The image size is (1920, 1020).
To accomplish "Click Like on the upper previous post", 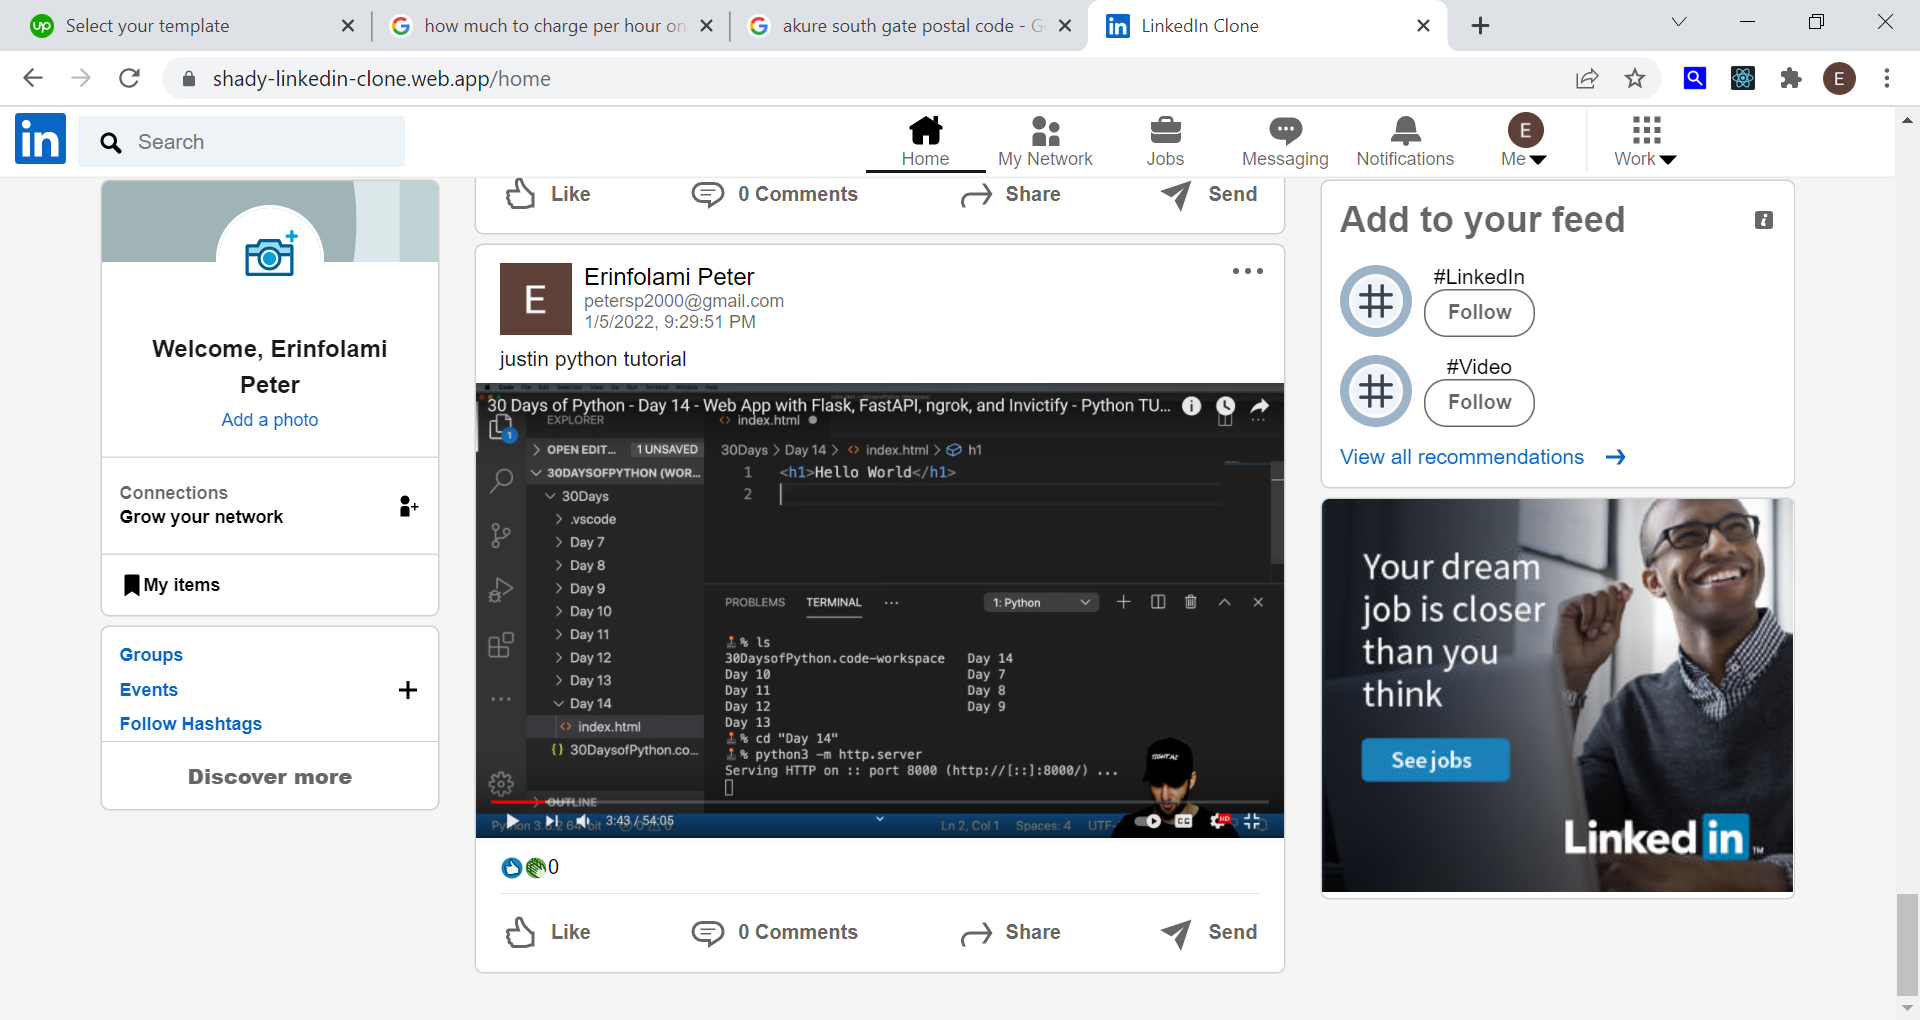I will click(x=548, y=194).
